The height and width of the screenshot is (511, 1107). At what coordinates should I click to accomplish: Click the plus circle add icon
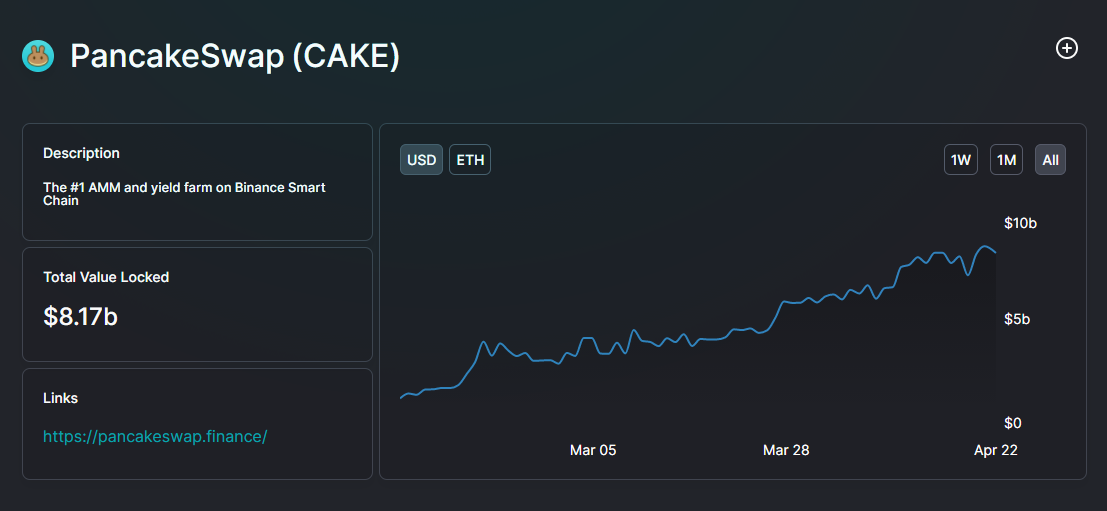pyautogui.click(x=1066, y=48)
